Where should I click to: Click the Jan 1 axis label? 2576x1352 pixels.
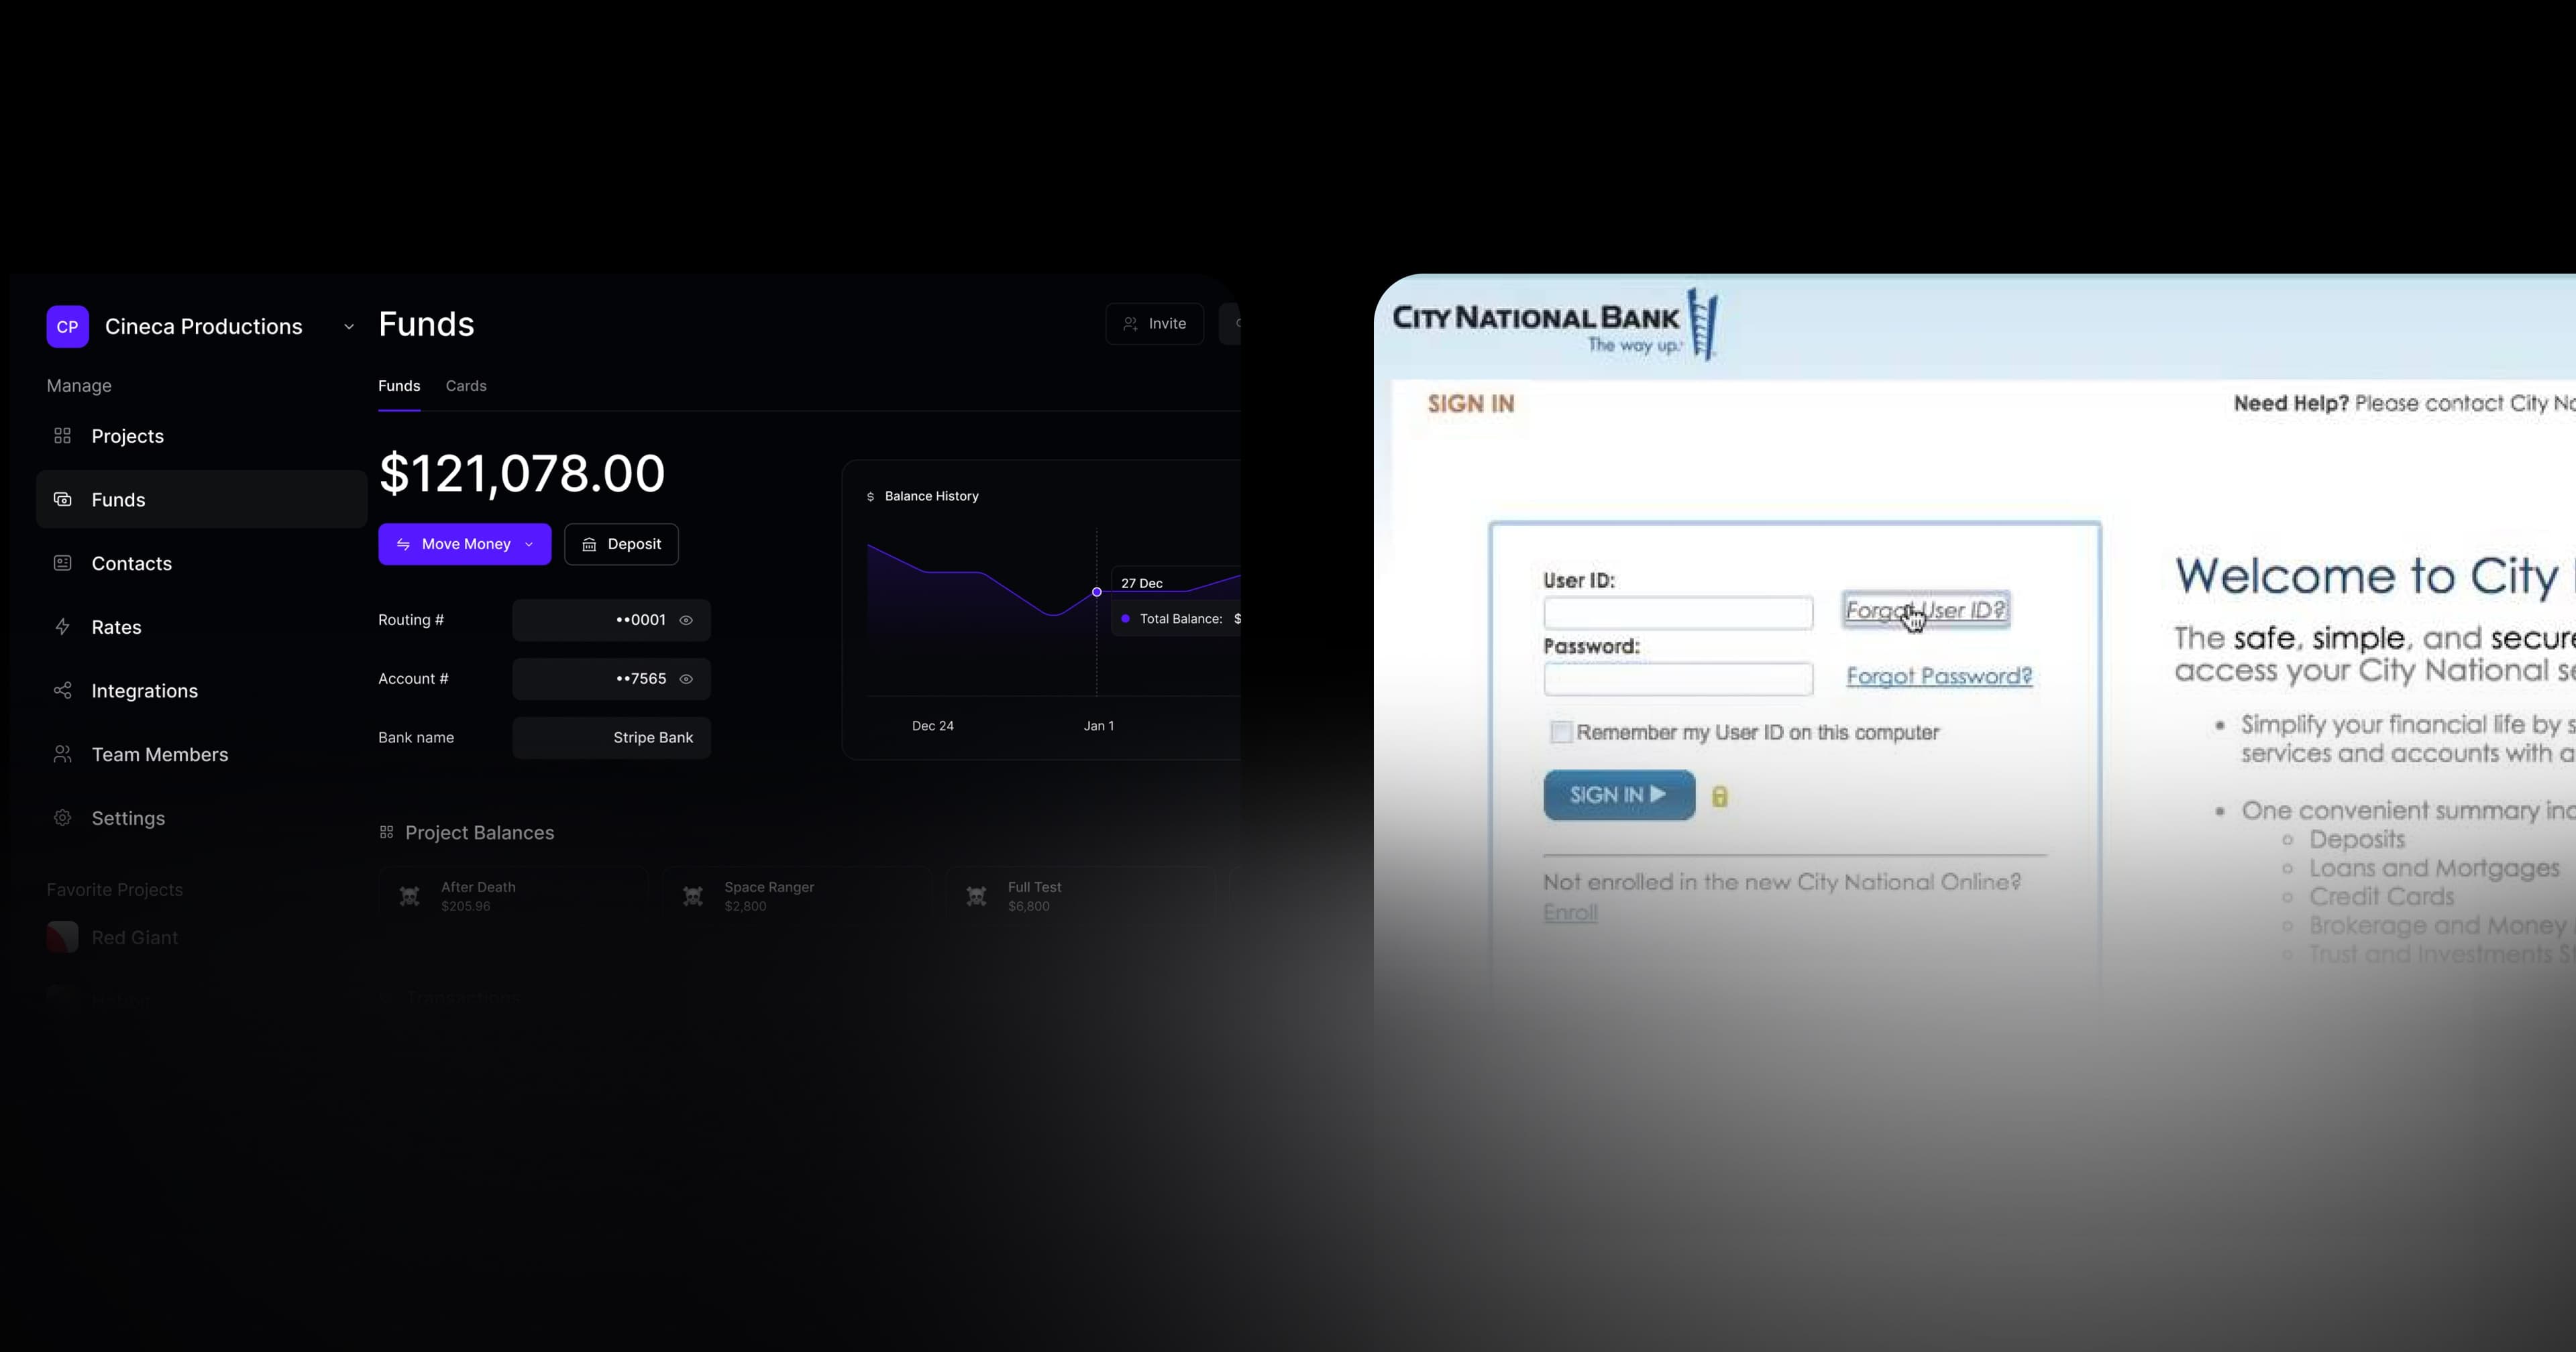click(1099, 726)
